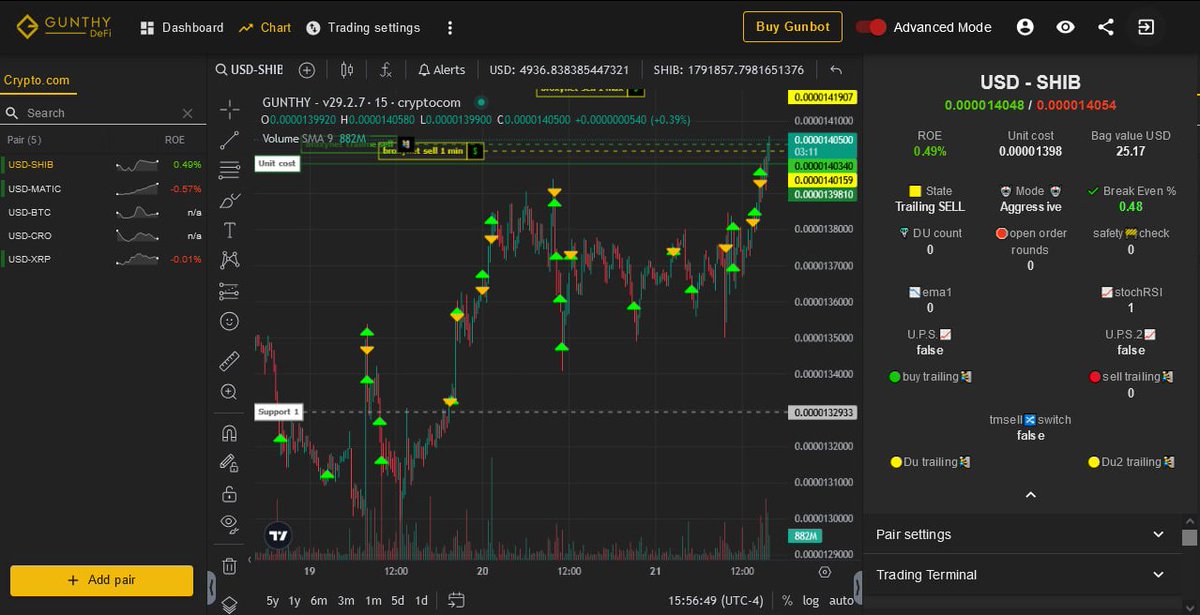Click the trash remove-drawings icon
Screen dimensions: 1200x615
point(230,565)
